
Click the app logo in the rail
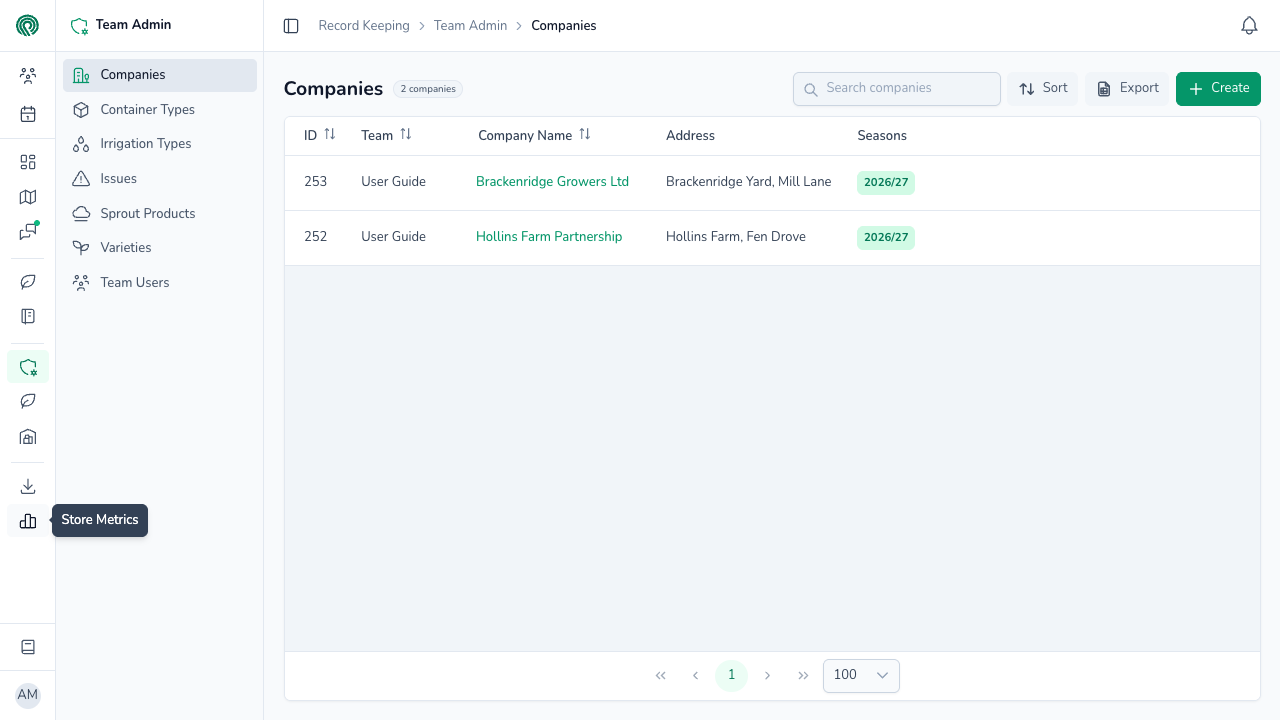(x=28, y=25)
